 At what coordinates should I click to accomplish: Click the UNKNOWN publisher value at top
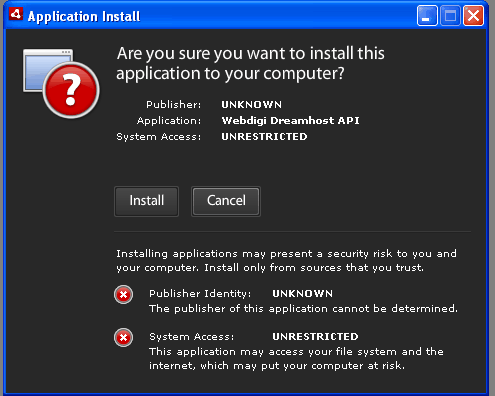(x=252, y=104)
